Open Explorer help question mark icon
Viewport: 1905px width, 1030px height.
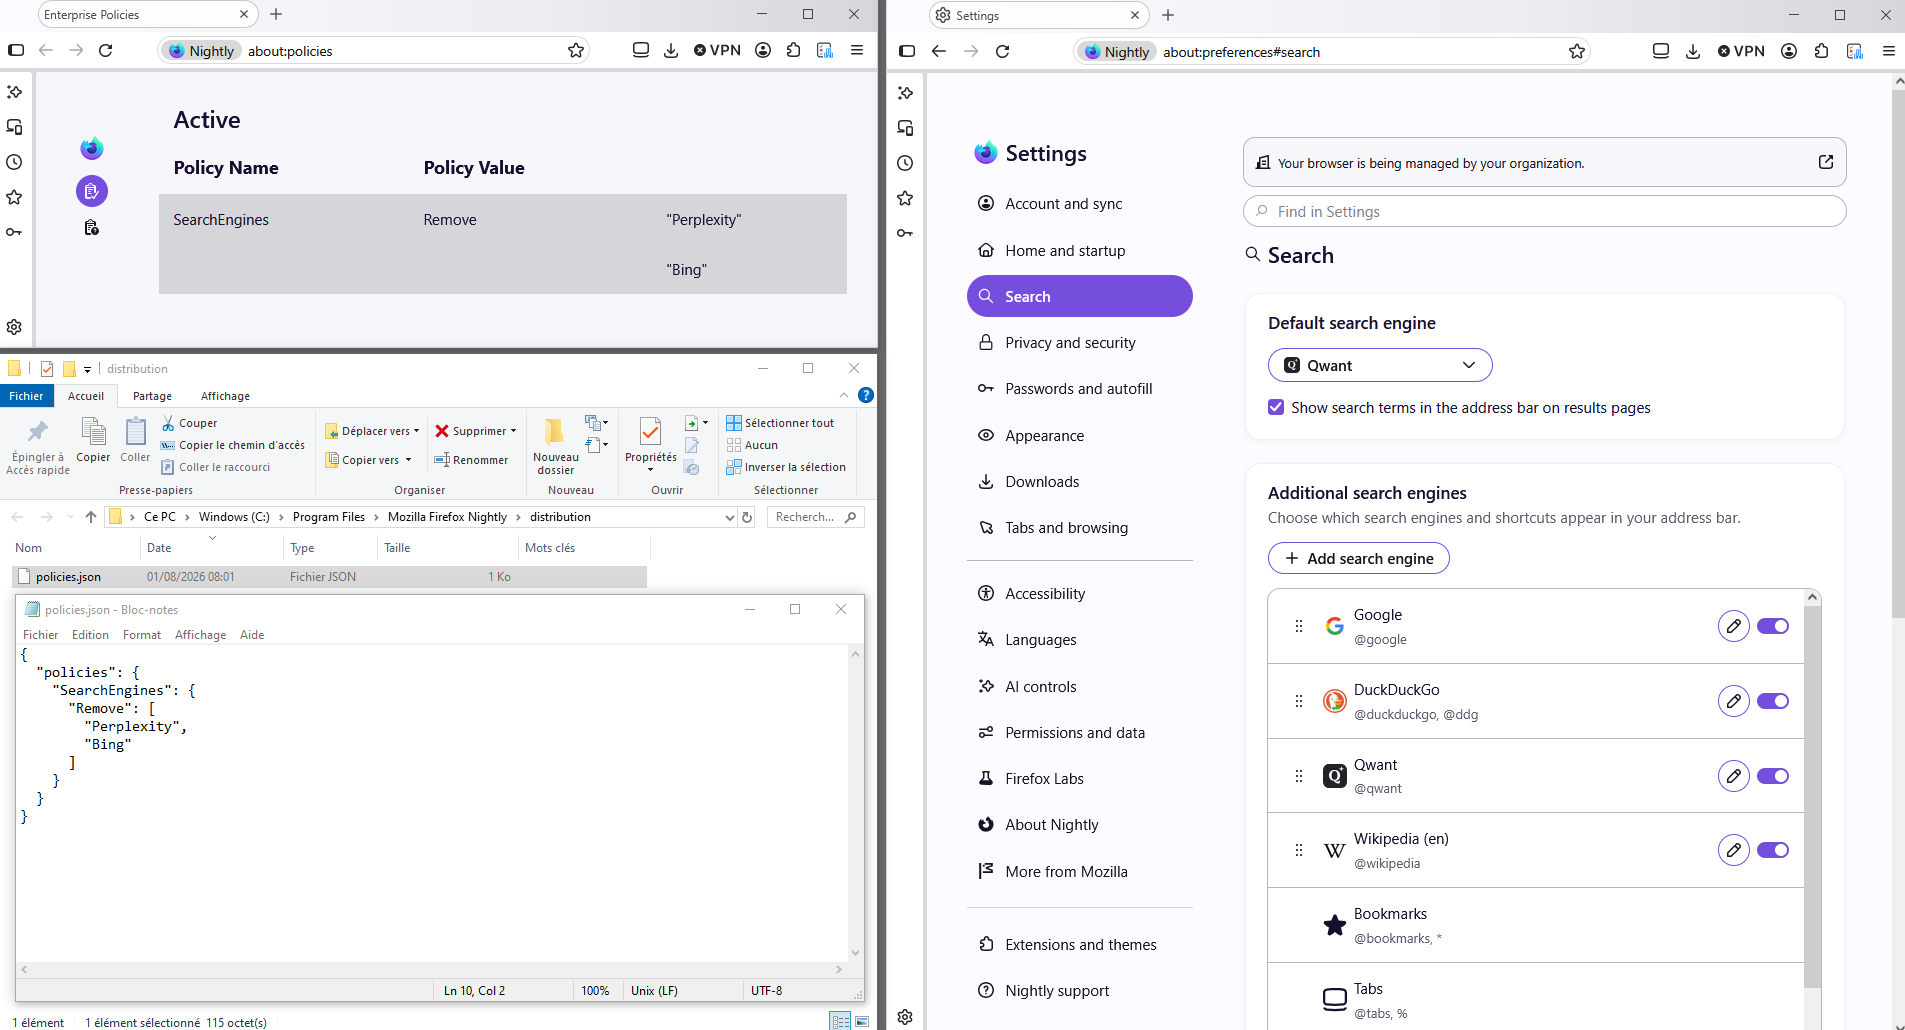866,395
